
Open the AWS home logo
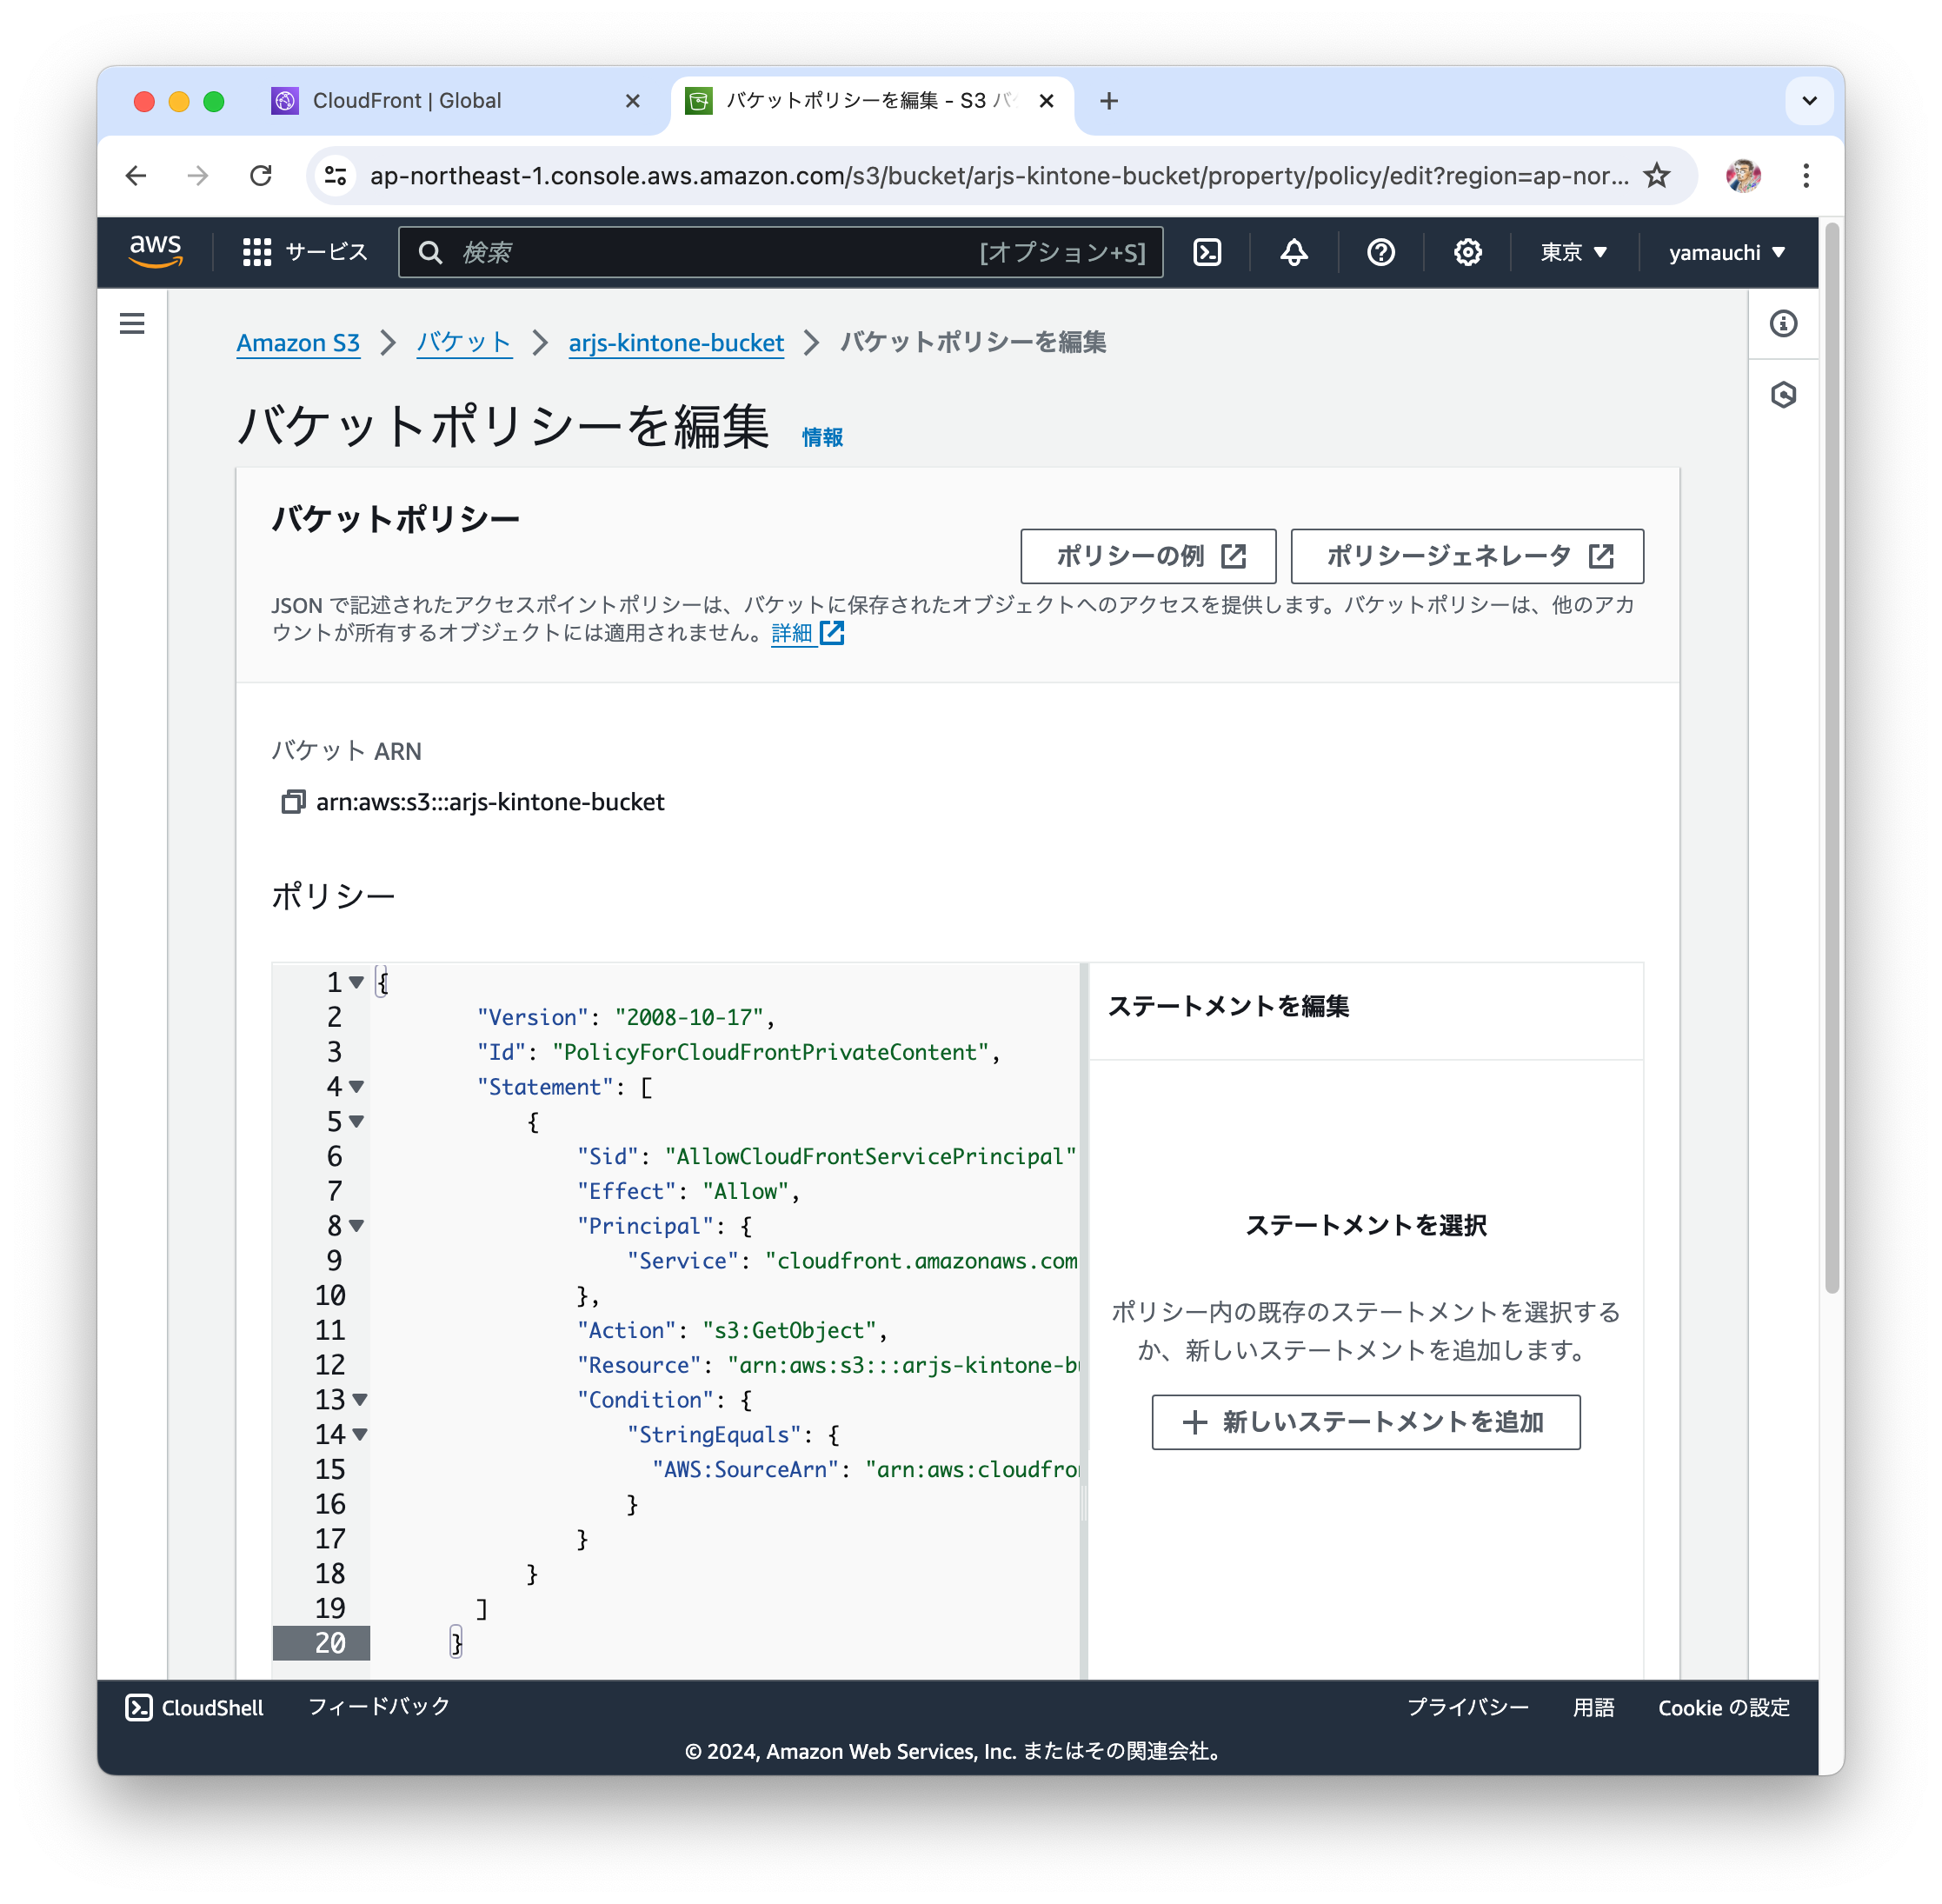click(x=155, y=252)
